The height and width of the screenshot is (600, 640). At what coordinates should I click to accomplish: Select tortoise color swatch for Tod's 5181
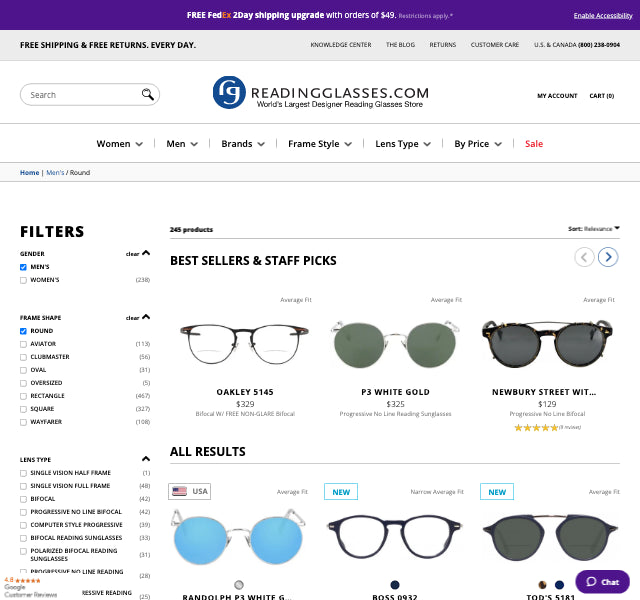pos(542,585)
